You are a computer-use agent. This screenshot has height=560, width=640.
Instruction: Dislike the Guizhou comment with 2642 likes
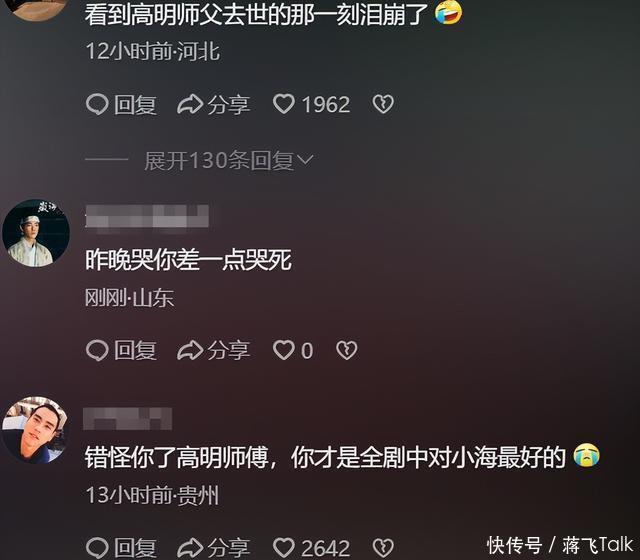click(x=383, y=547)
